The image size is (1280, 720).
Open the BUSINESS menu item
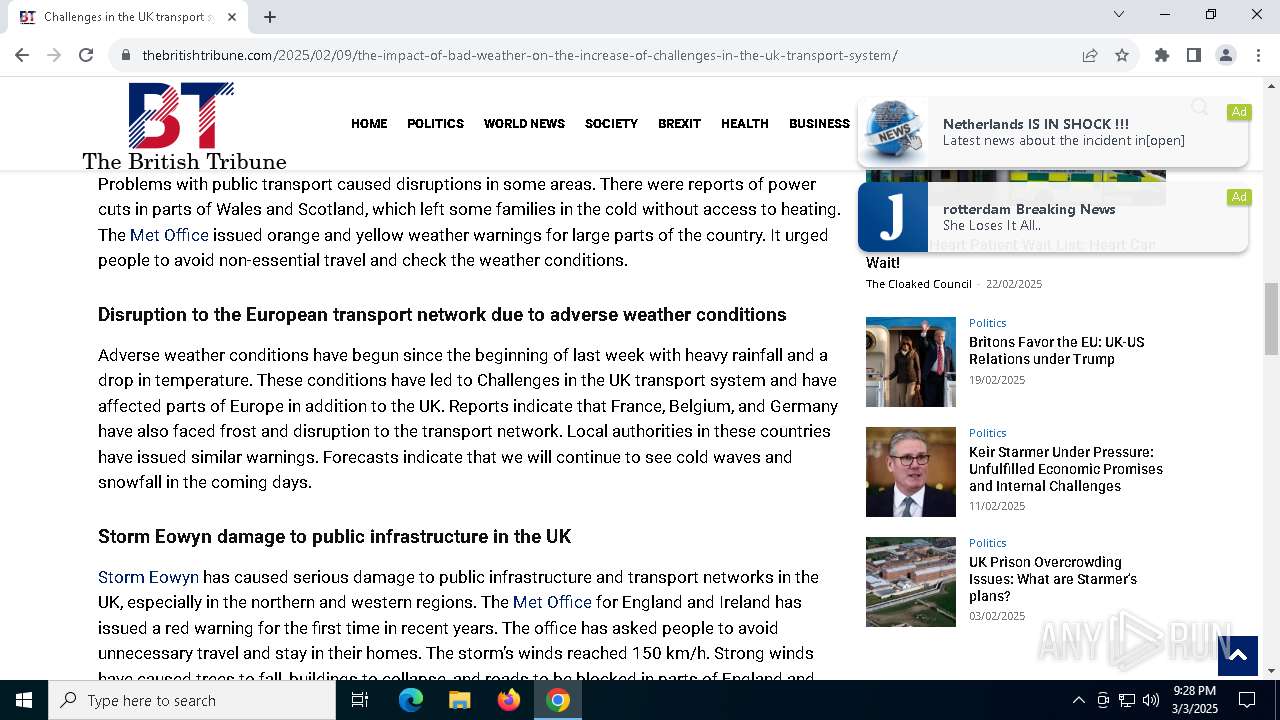click(x=819, y=124)
